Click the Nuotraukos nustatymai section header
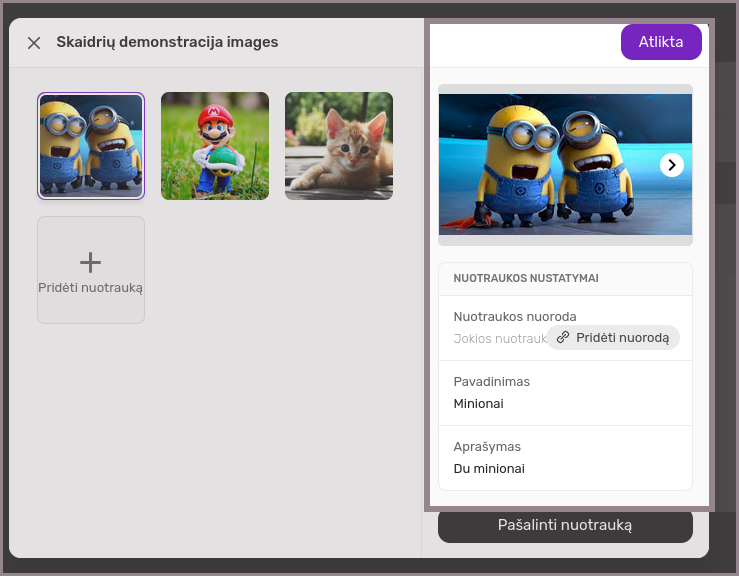Viewport: 739px width, 576px height. tap(526, 279)
